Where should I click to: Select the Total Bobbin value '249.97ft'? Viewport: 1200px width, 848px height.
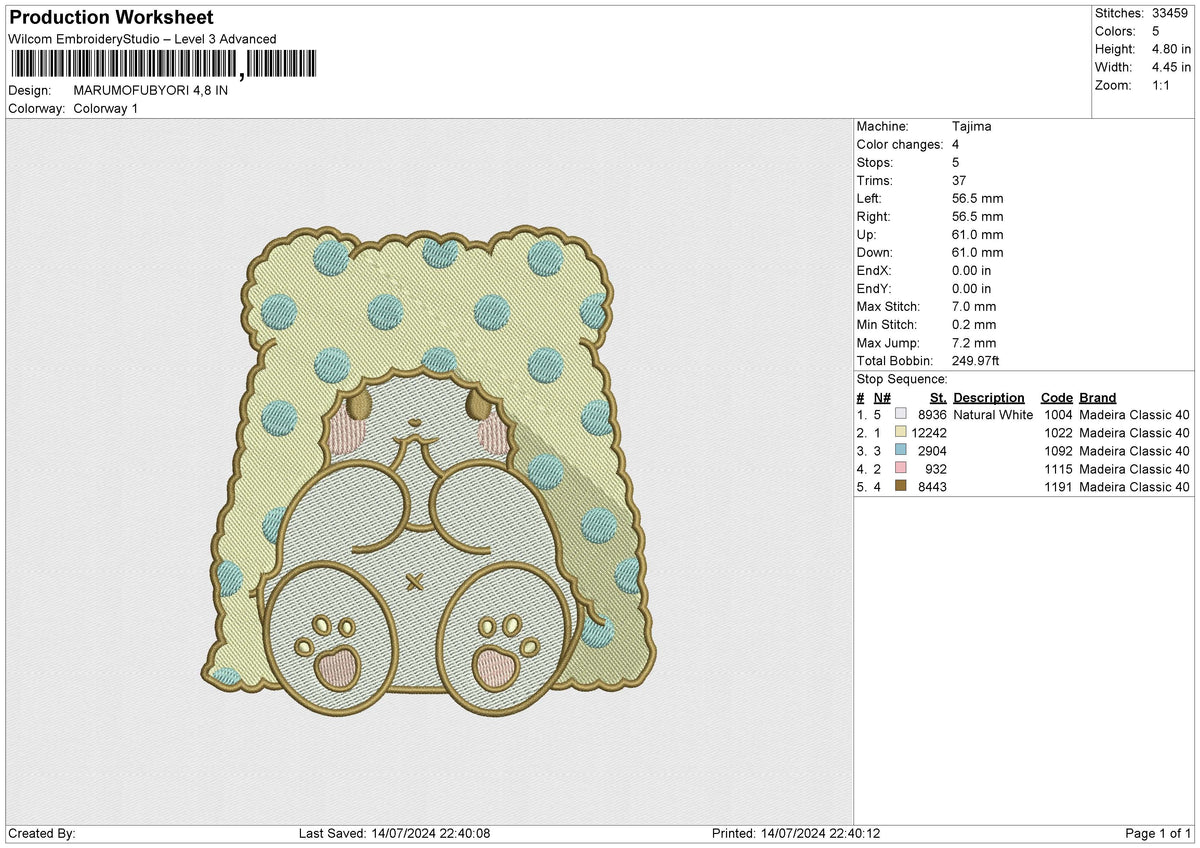coord(978,361)
